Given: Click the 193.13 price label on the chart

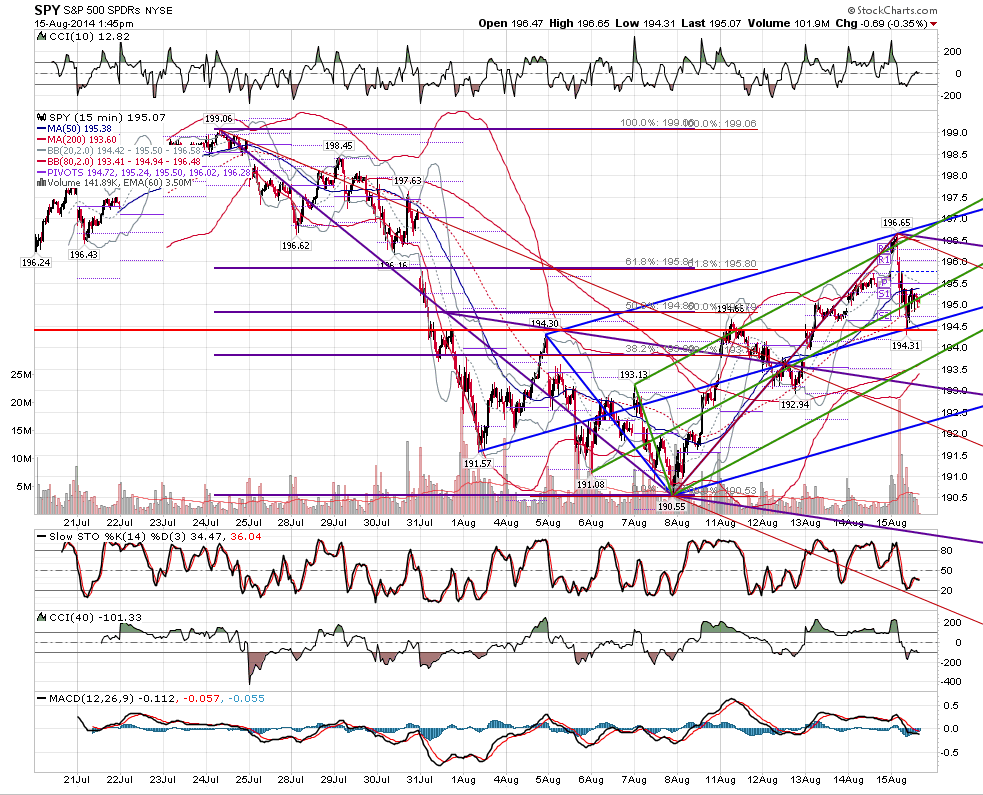Looking at the screenshot, I should coord(633,375).
